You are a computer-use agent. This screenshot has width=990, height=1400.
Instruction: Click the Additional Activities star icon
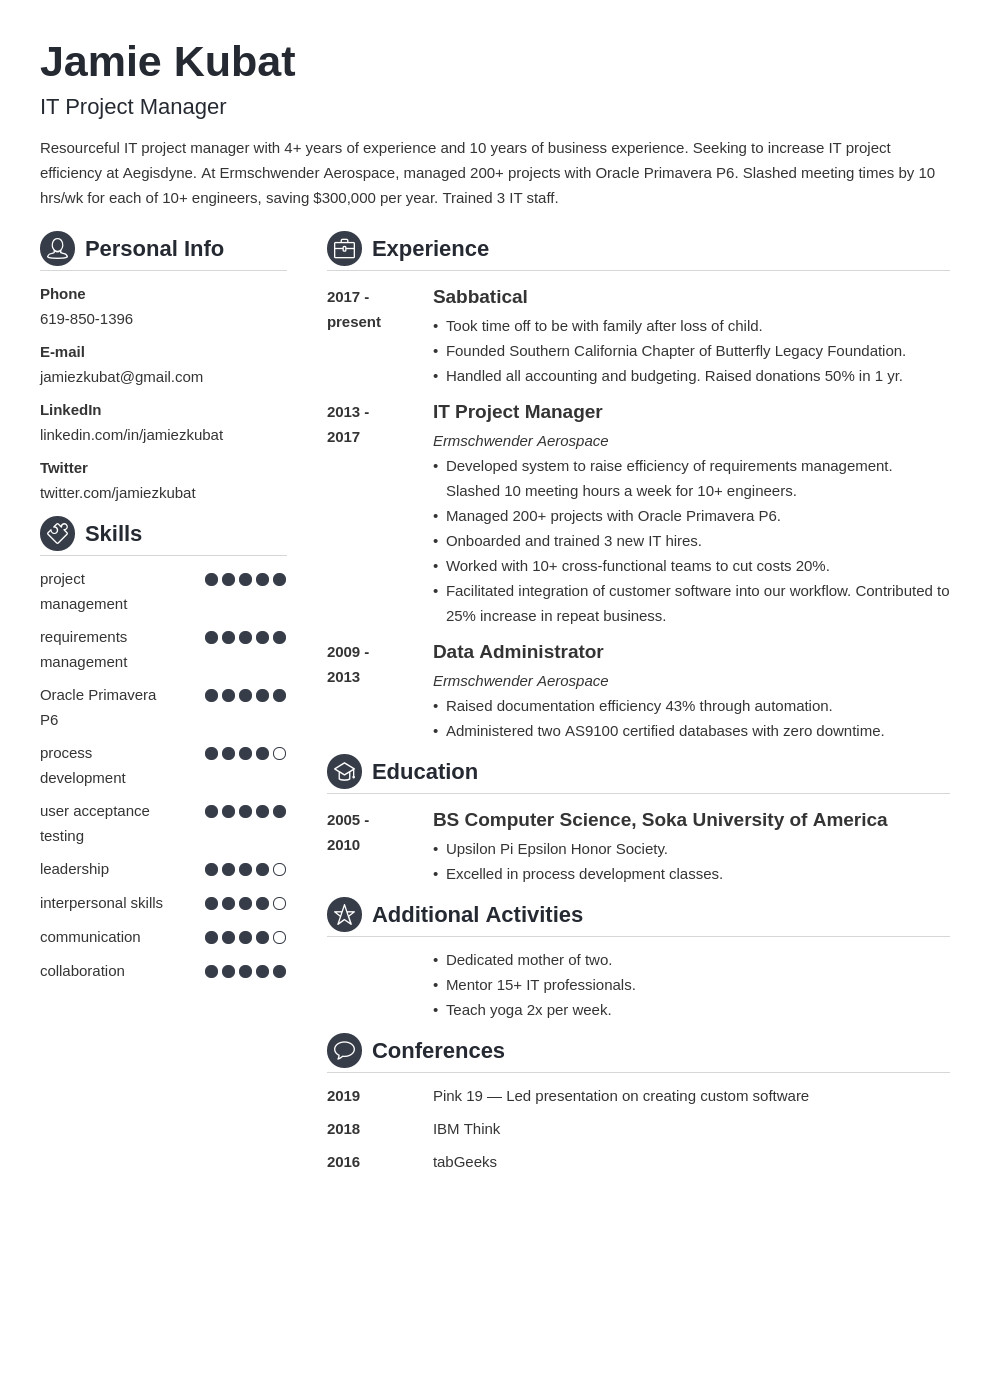click(344, 914)
